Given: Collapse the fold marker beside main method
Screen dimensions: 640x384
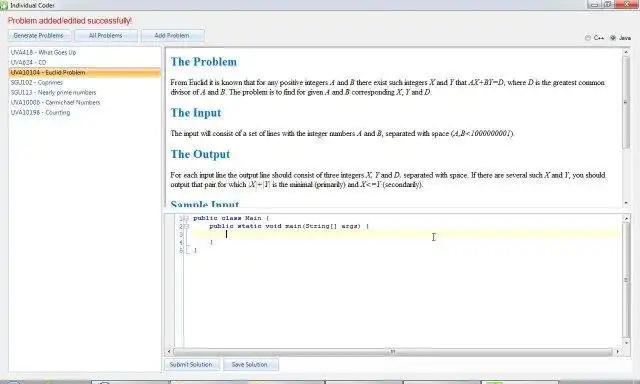Looking at the screenshot, I should pos(186,226).
